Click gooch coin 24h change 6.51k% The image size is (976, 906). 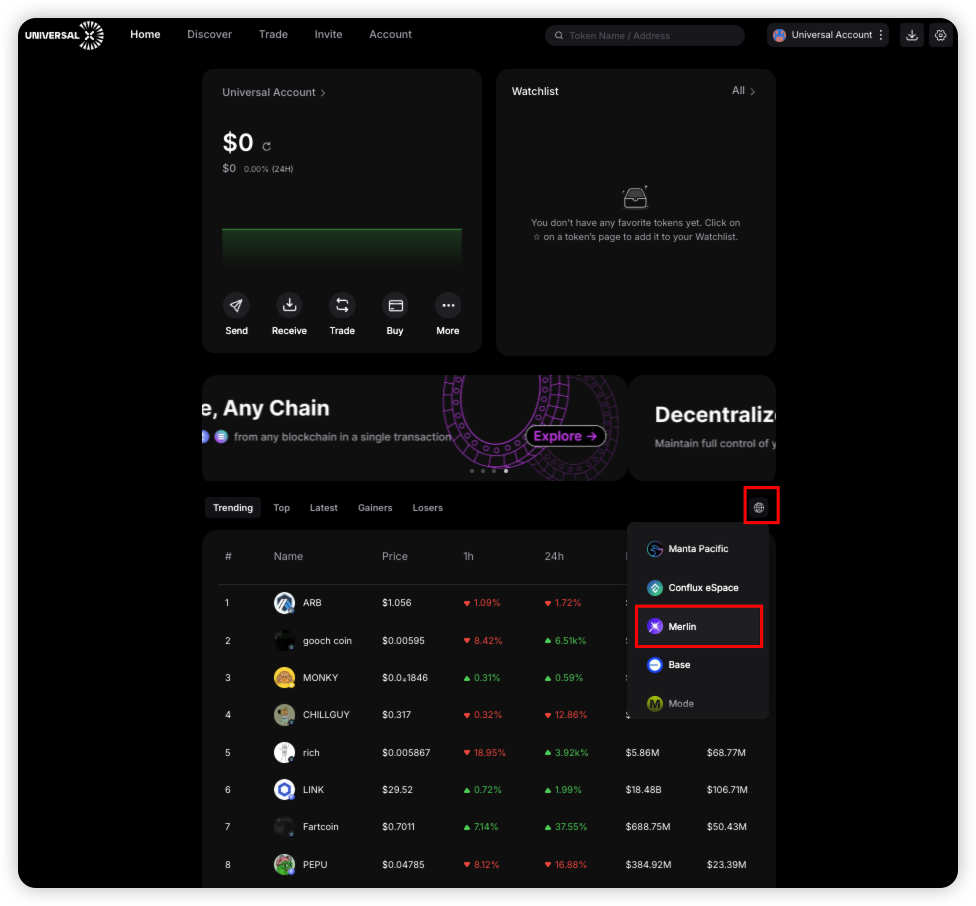[566, 640]
